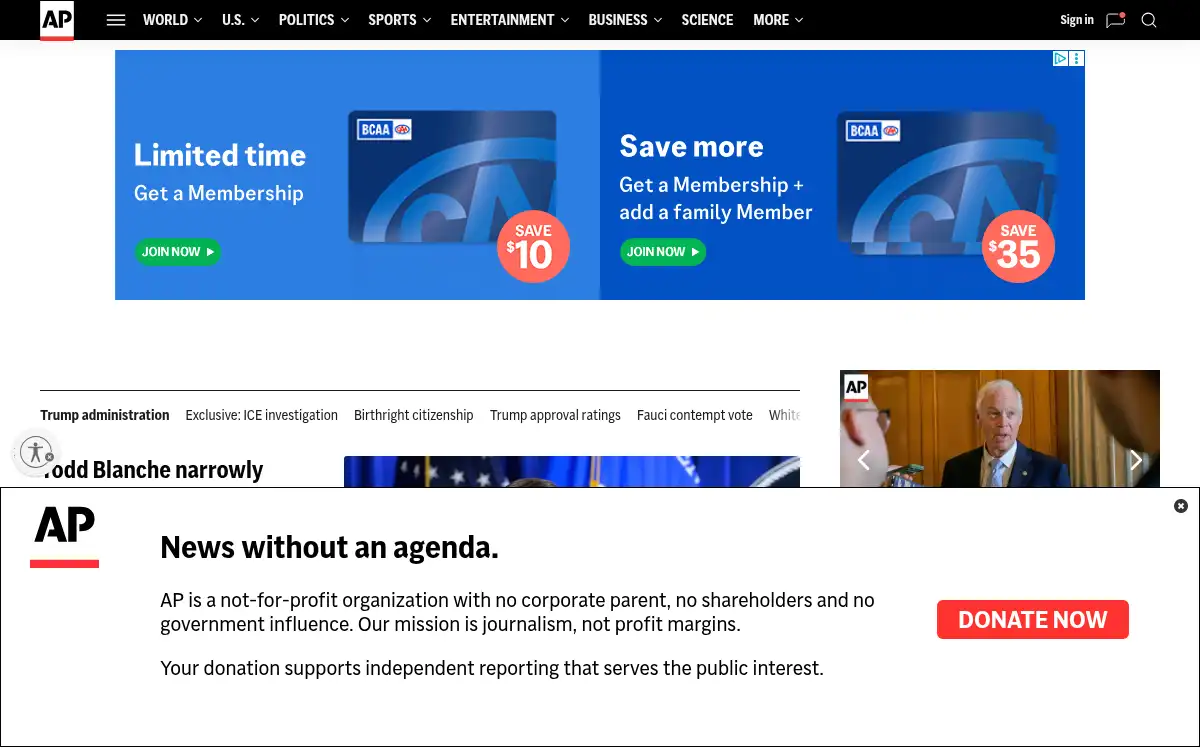Expand the Politics menu

tap(314, 20)
